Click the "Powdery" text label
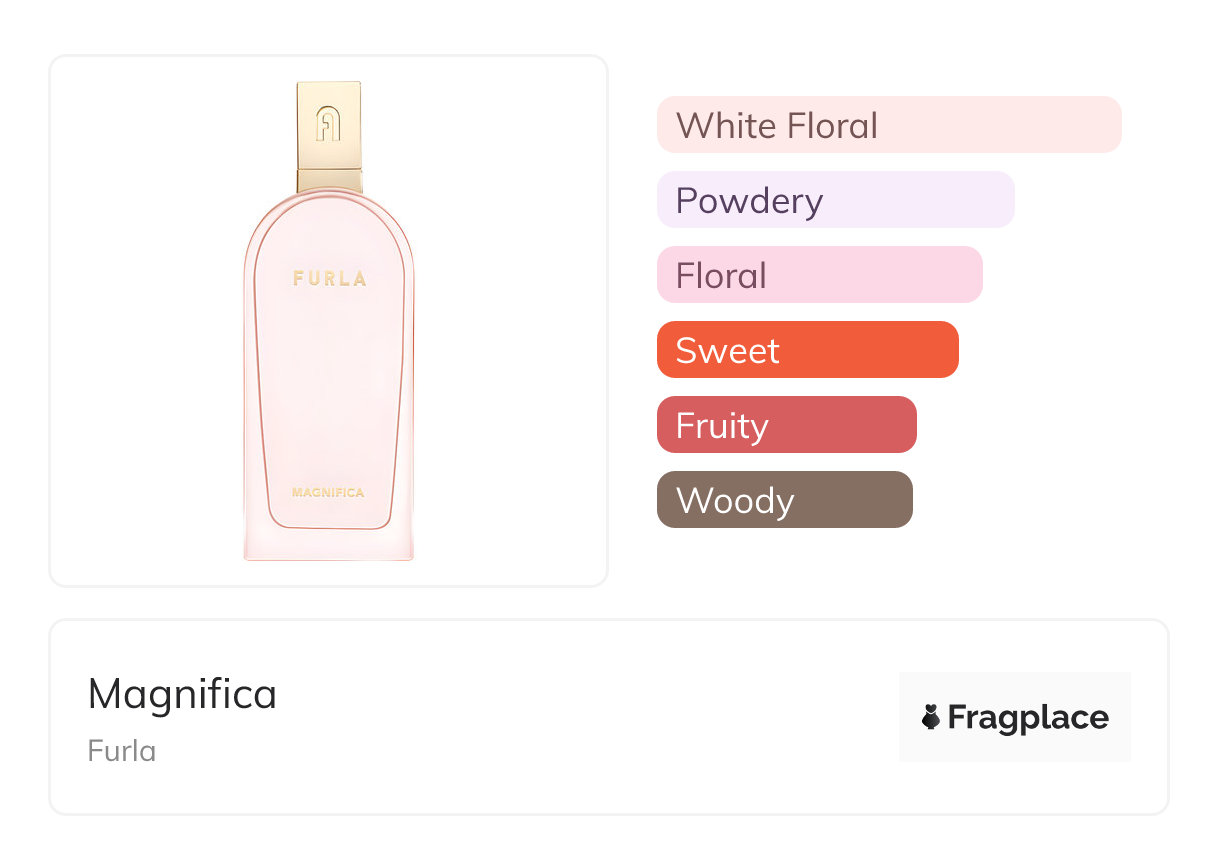Image resolution: width=1218 pixels, height=864 pixels. (749, 201)
